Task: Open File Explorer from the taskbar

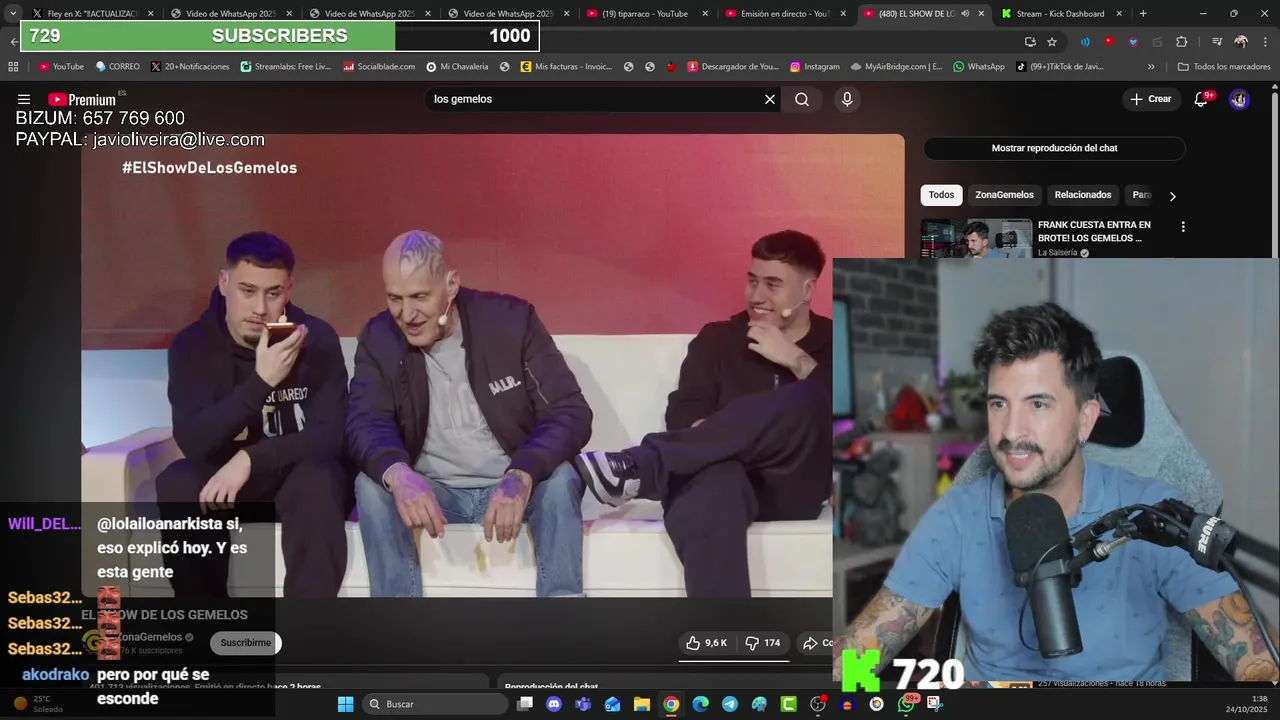Action: tap(642, 704)
